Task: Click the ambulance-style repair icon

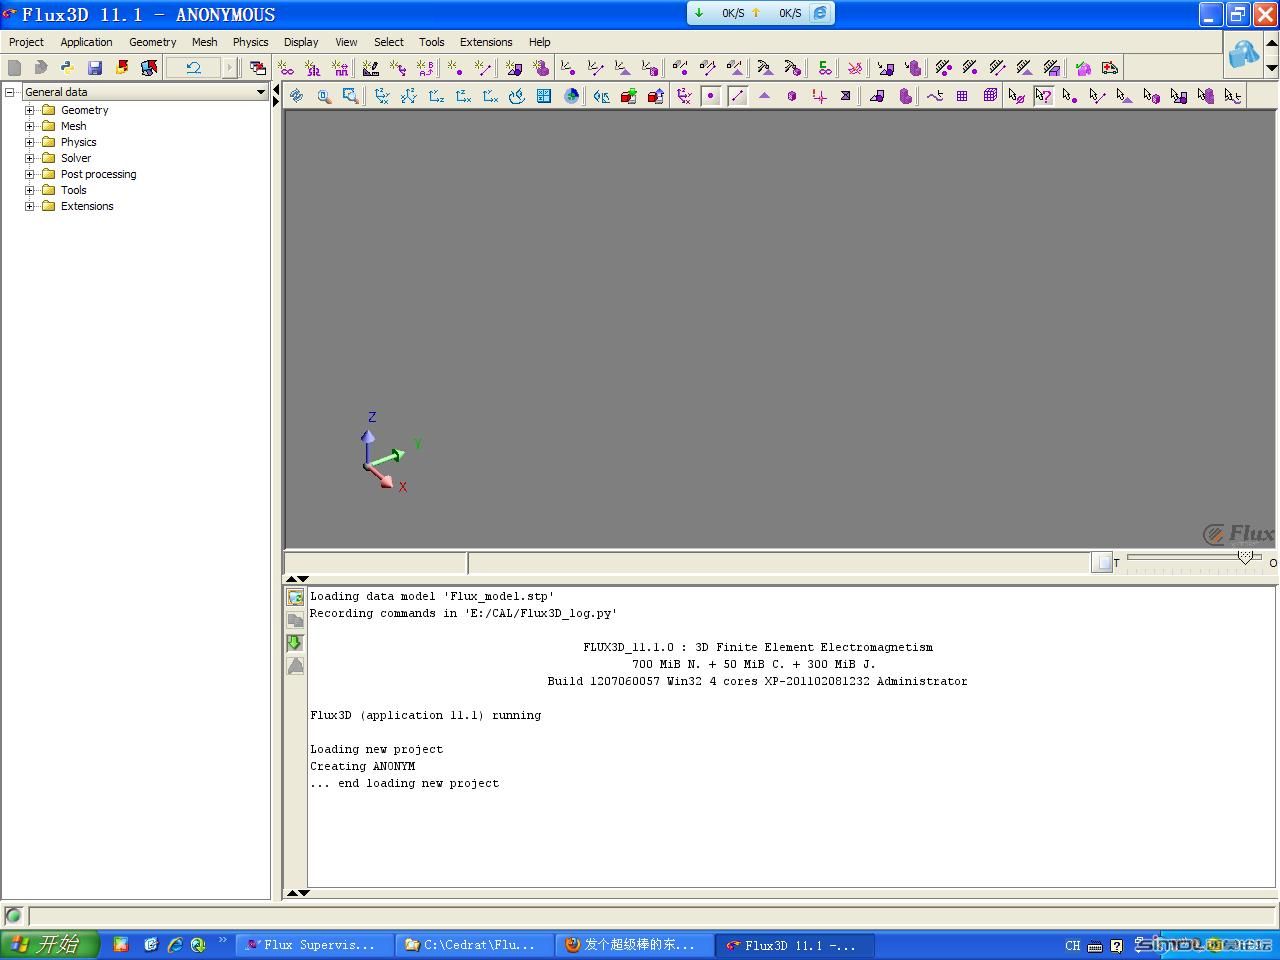Action: point(1110,68)
